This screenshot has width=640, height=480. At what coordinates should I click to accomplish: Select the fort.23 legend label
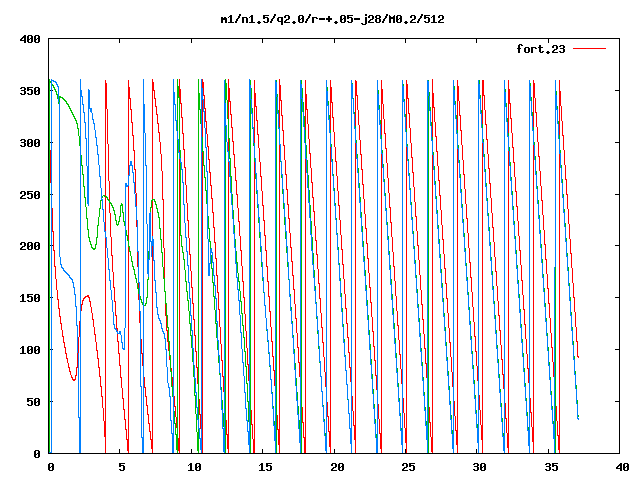[x=541, y=49]
